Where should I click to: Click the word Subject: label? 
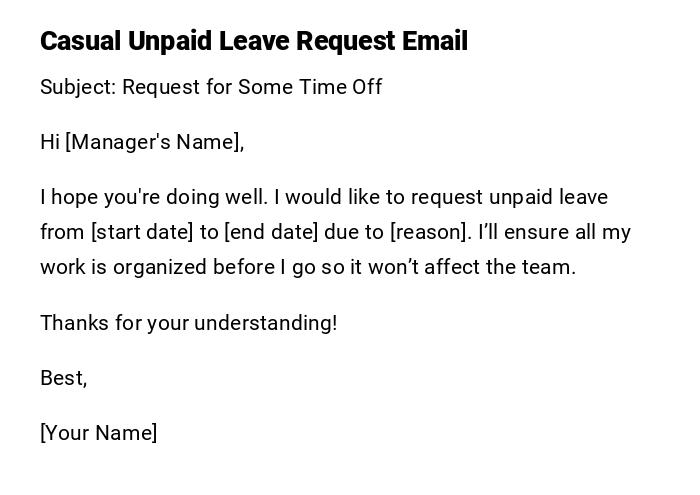78,87
